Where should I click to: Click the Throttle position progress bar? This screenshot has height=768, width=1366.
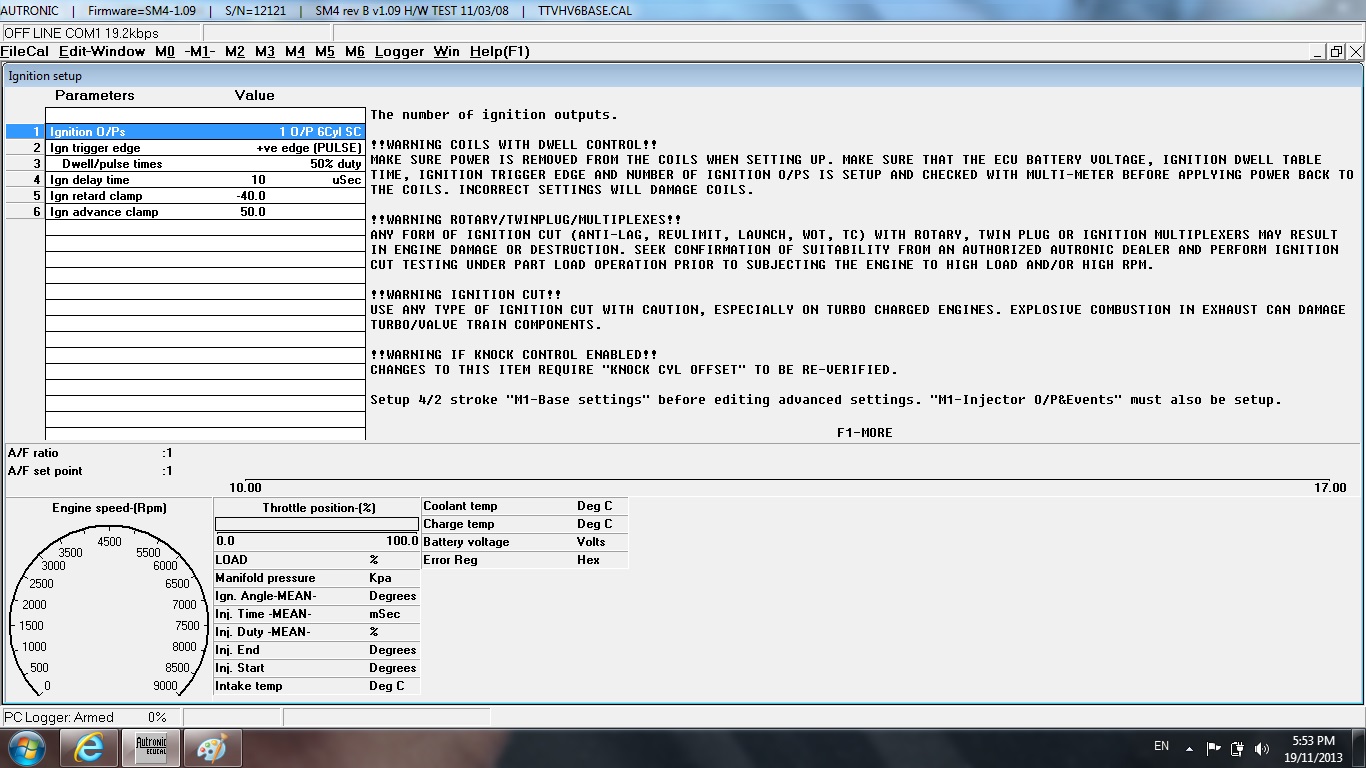[x=317, y=524]
